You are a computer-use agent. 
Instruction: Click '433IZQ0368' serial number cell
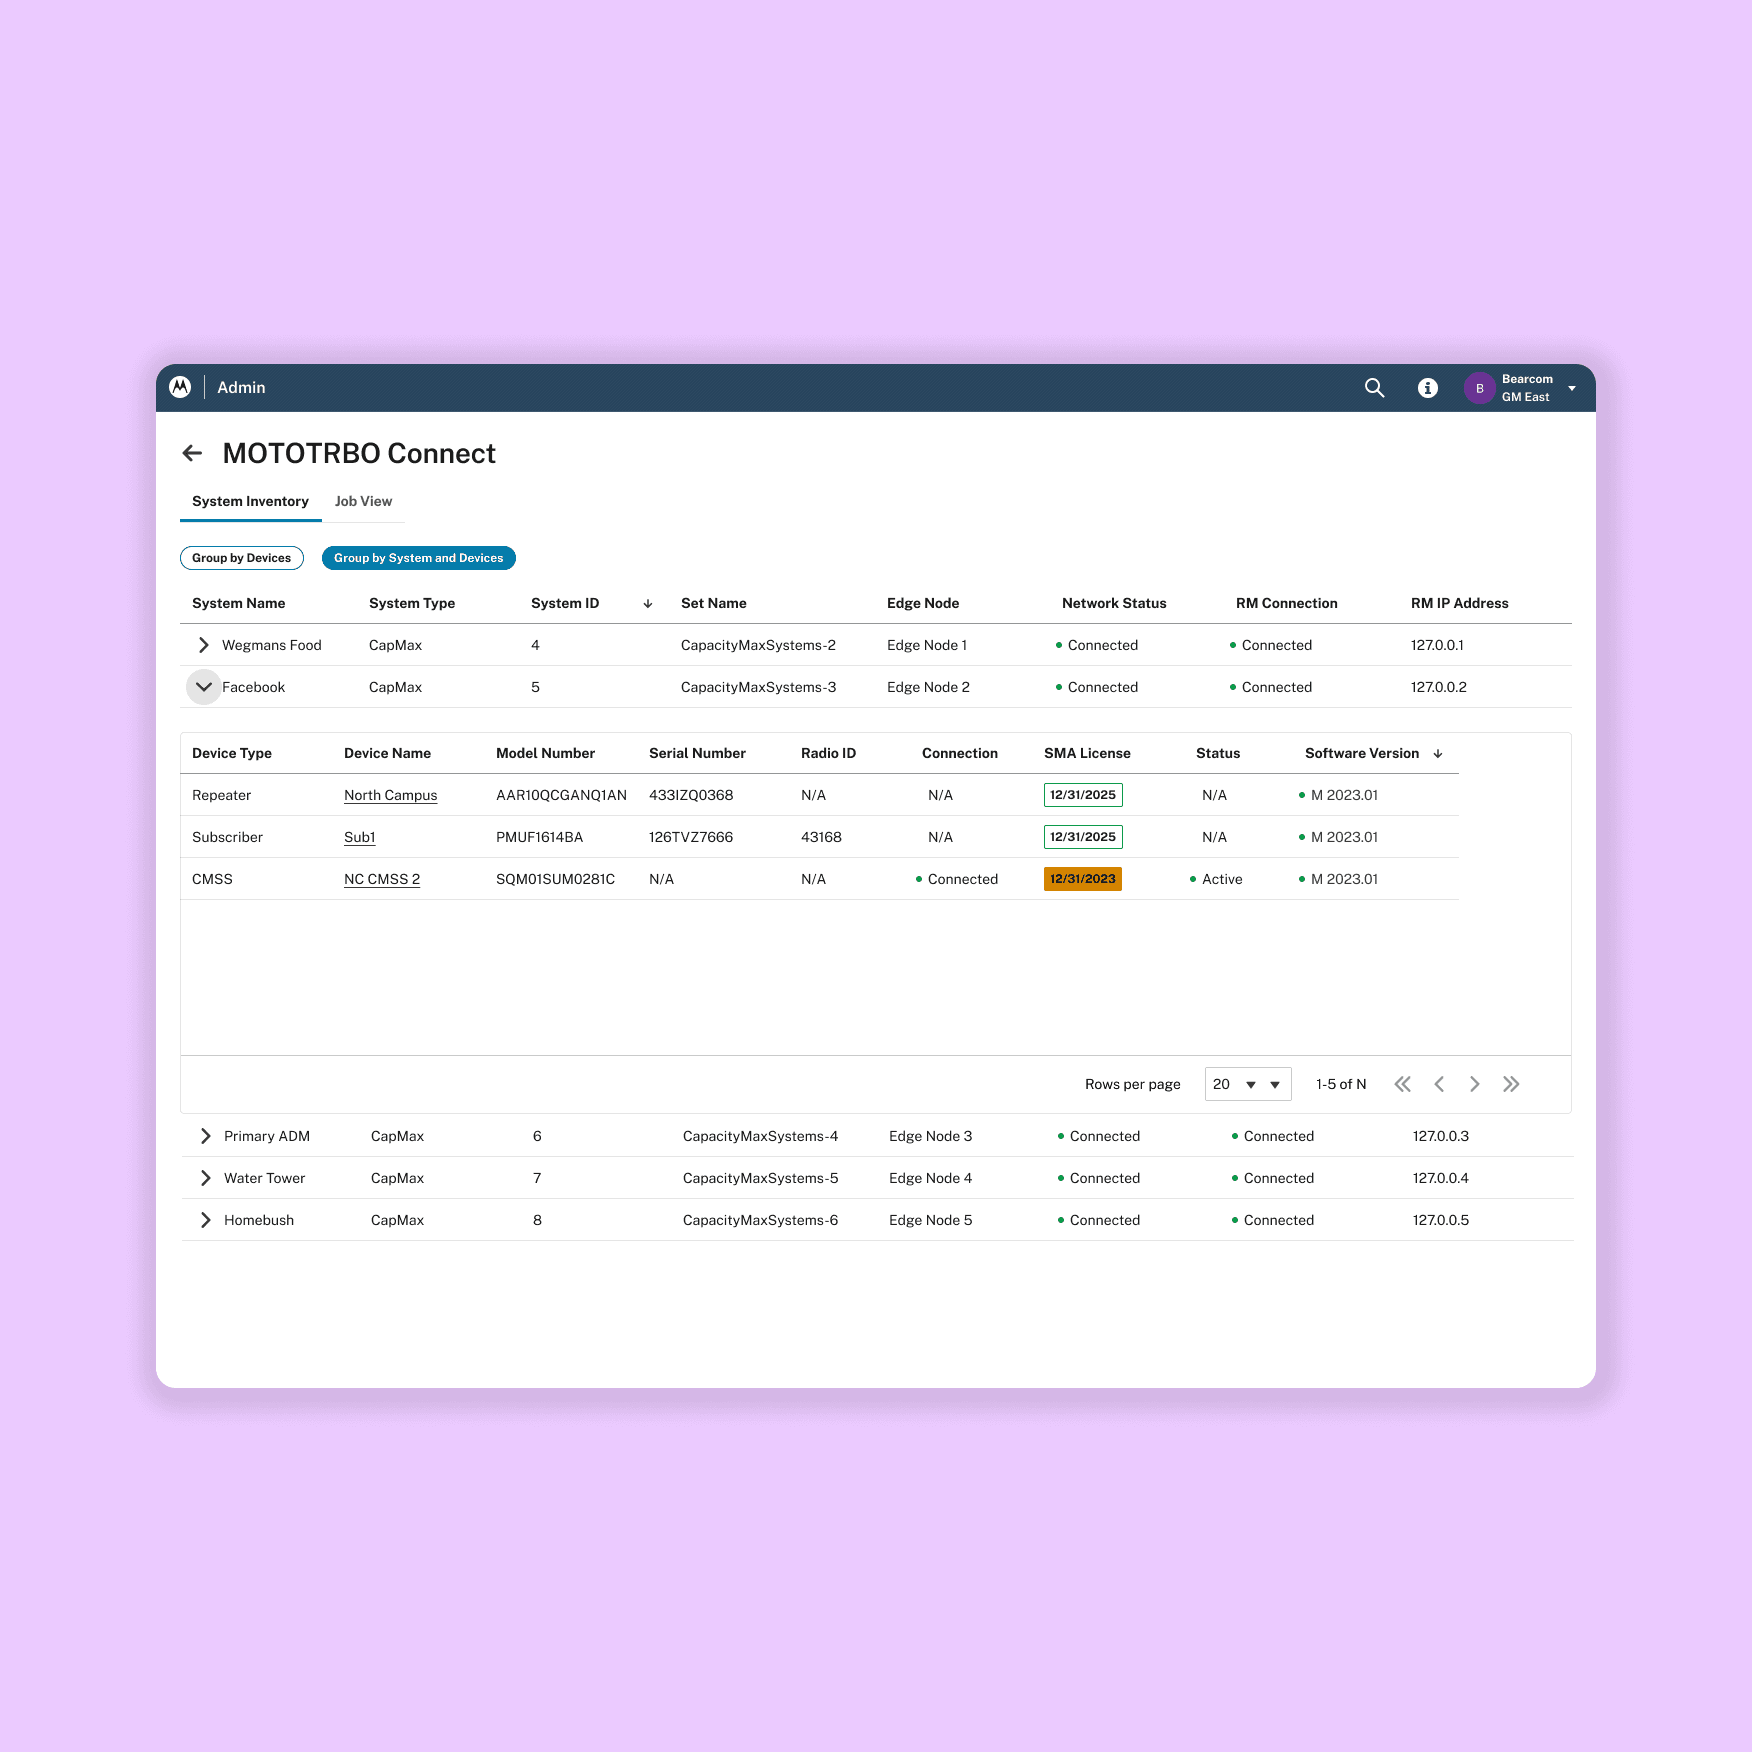(691, 796)
